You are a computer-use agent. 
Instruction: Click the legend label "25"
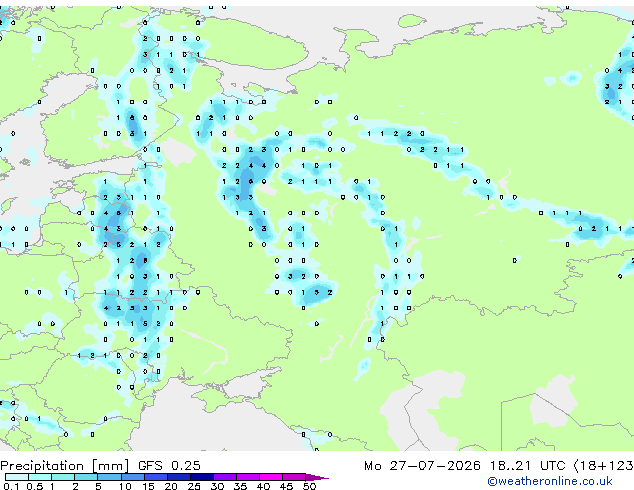194,486
